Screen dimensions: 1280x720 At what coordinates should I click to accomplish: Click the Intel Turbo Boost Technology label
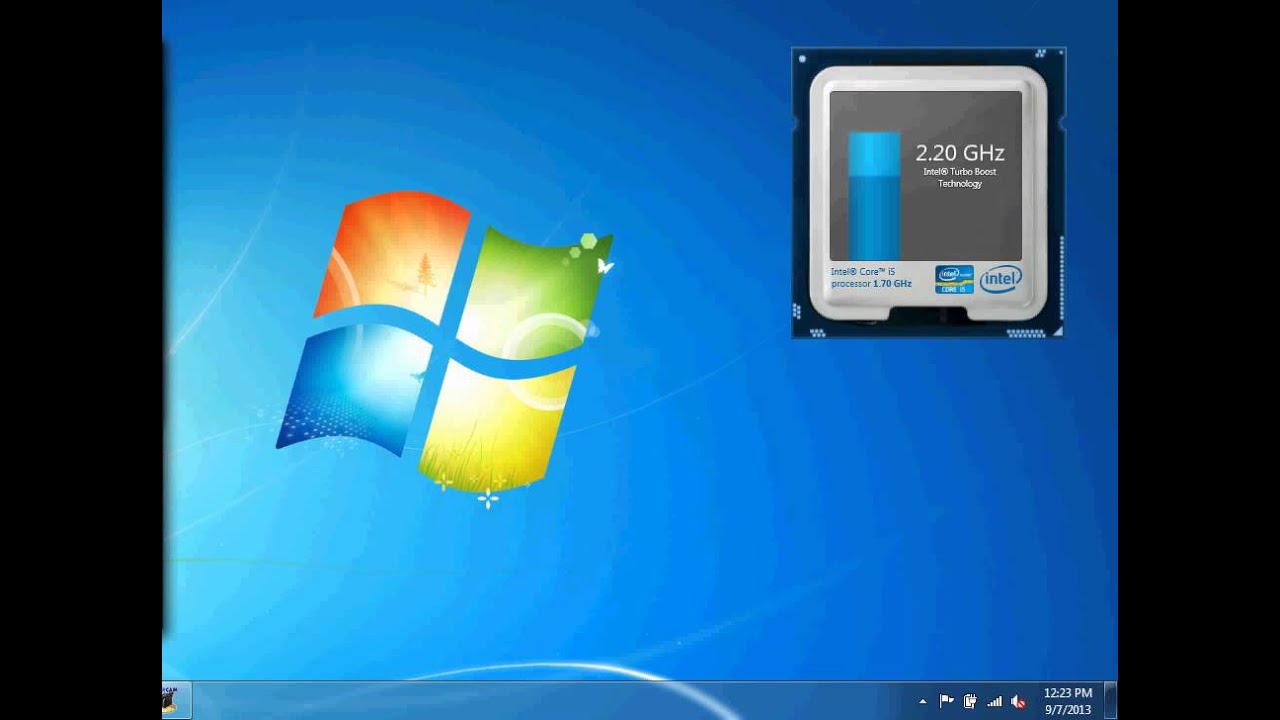click(960, 178)
